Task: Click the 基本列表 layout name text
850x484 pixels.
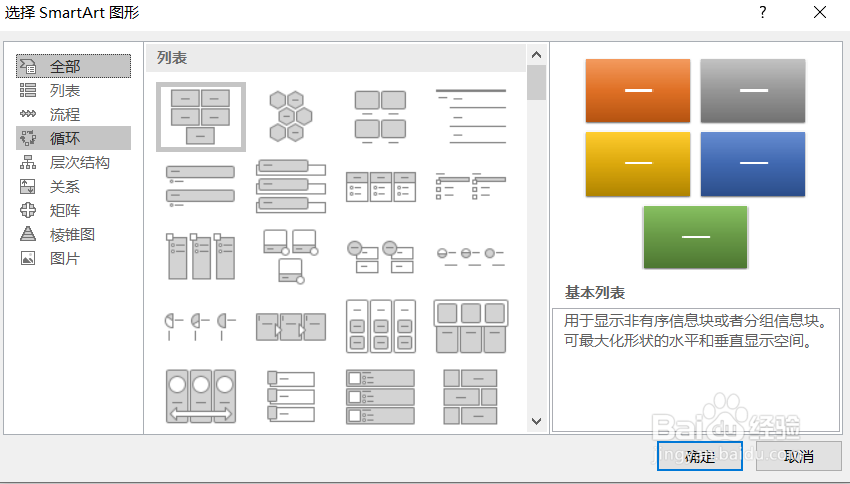Action: pyautogui.click(x=595, y=293)
